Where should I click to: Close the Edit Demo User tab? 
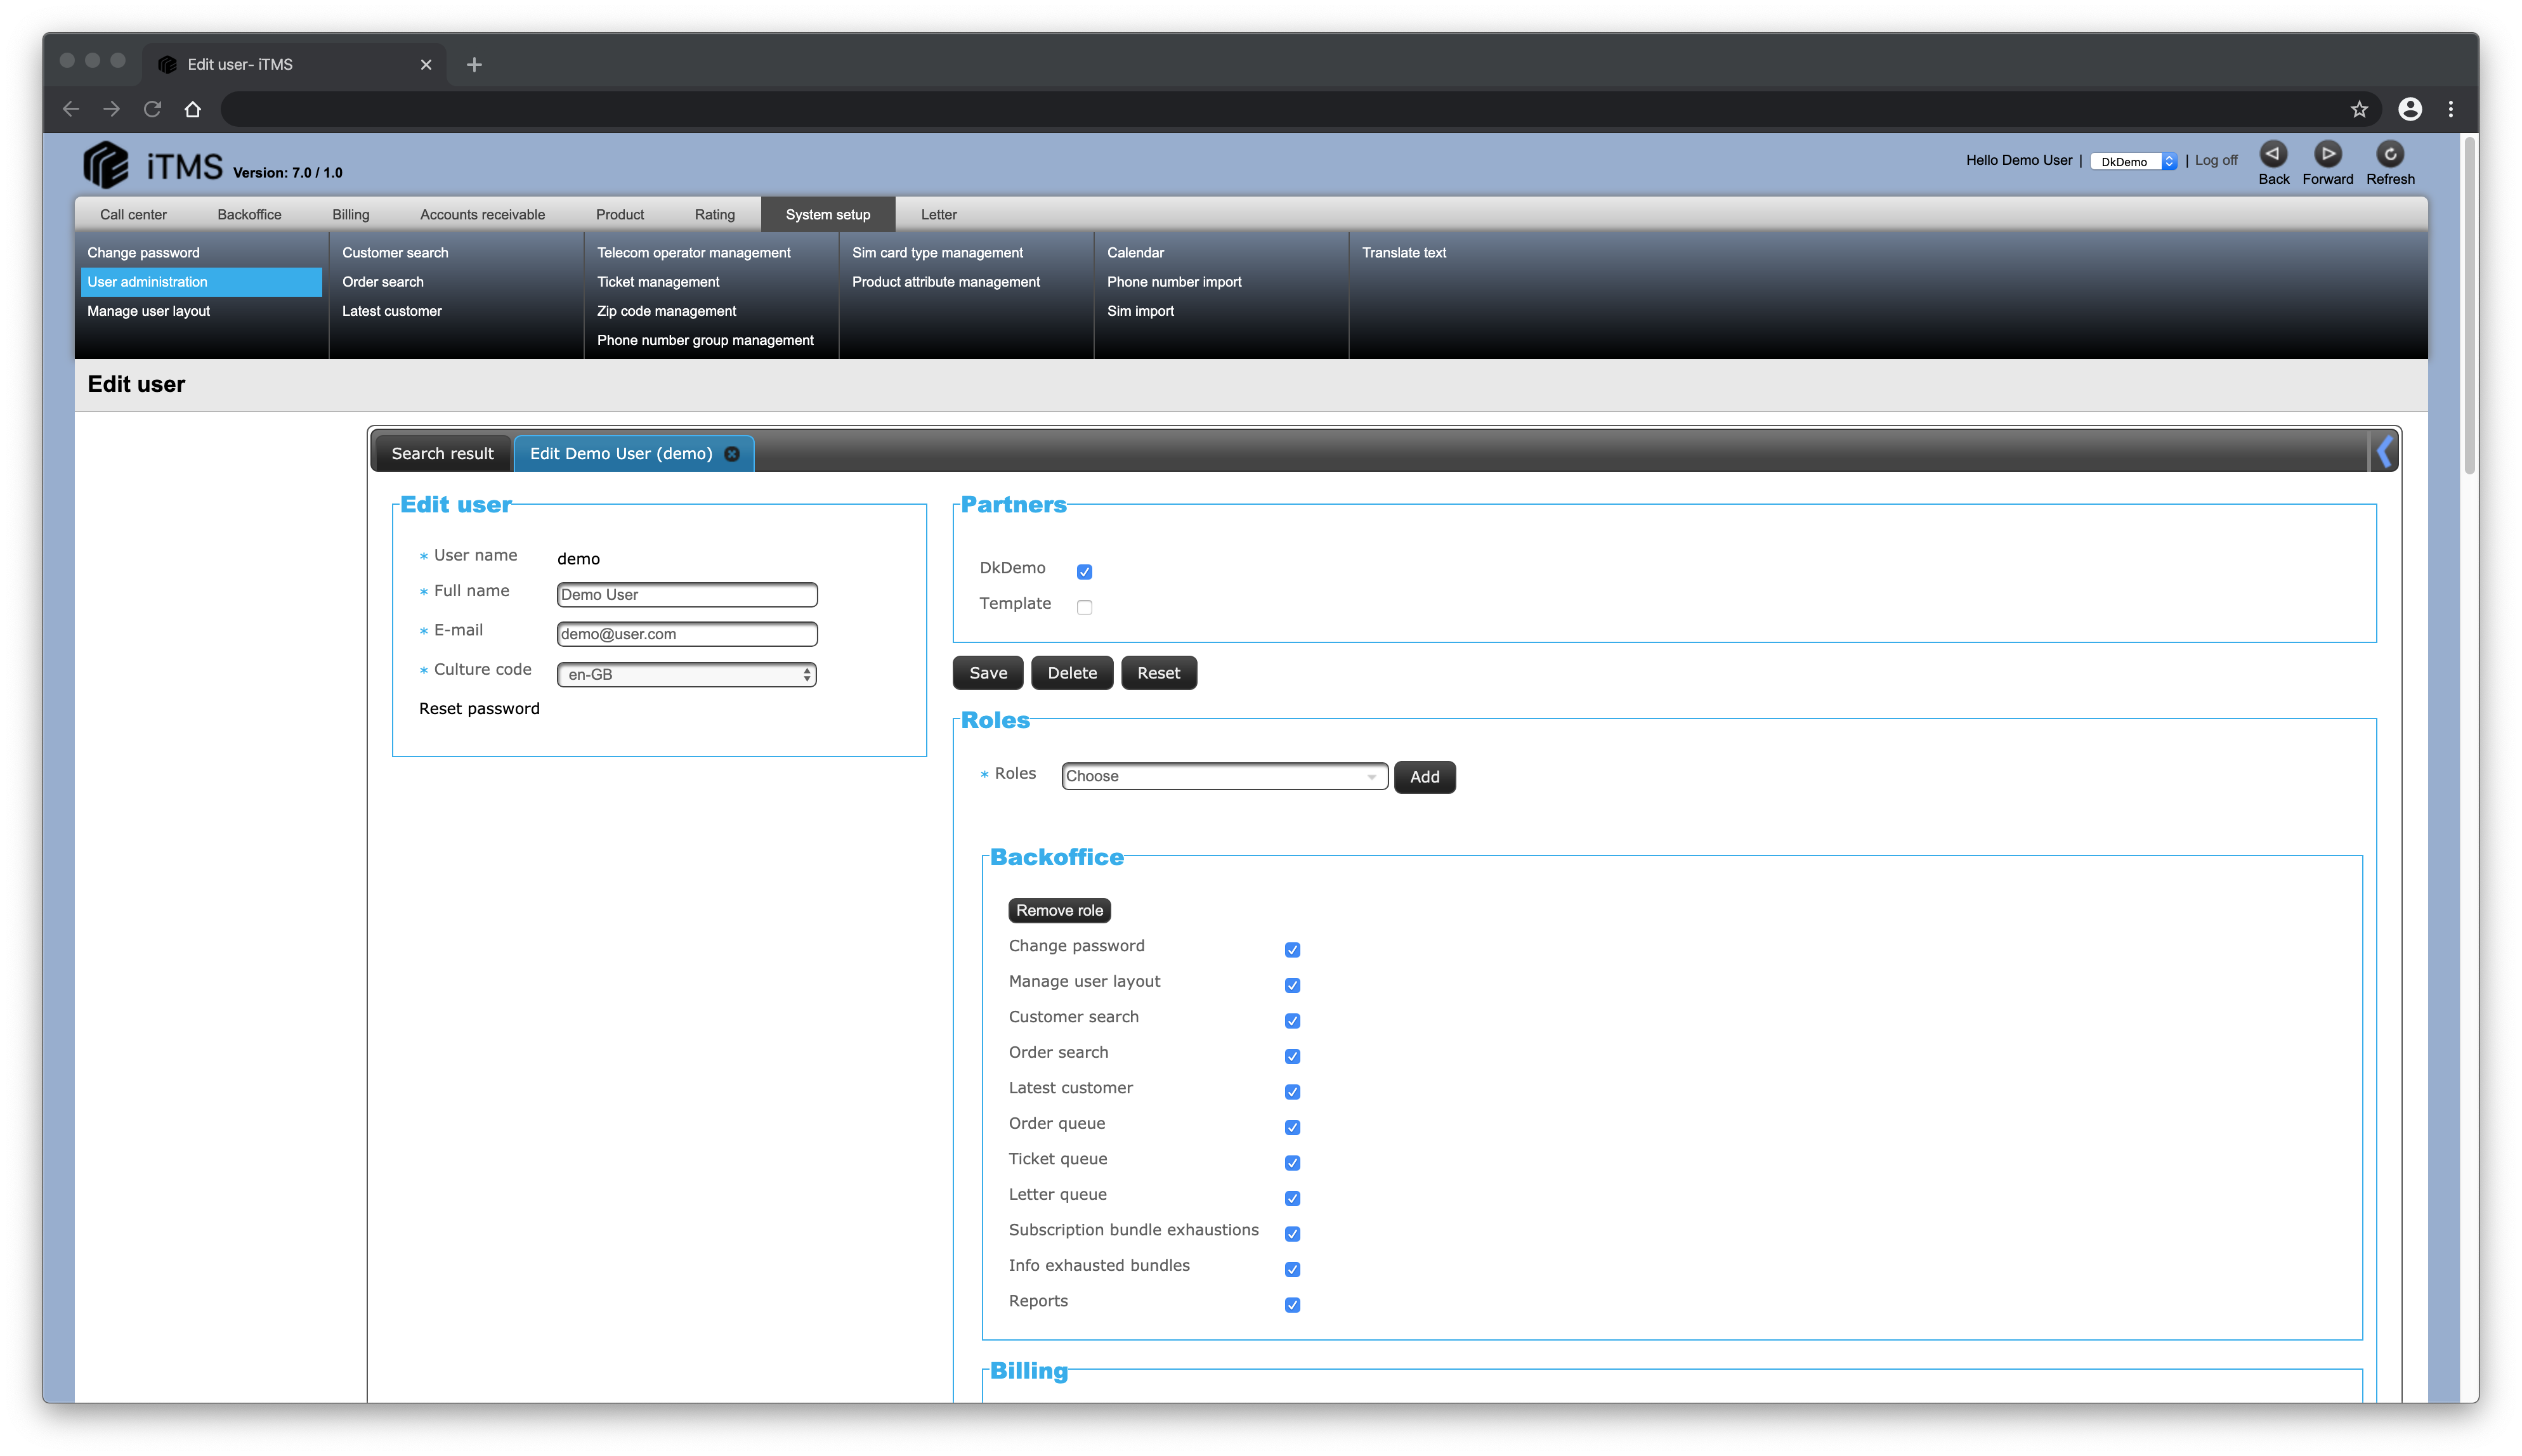point(732,454)
